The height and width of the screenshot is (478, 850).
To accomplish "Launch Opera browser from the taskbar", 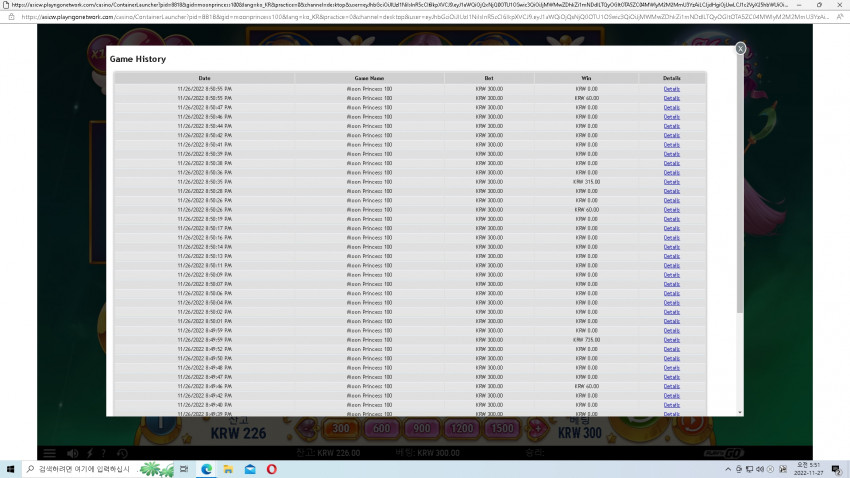I will [x=272, y=469].
